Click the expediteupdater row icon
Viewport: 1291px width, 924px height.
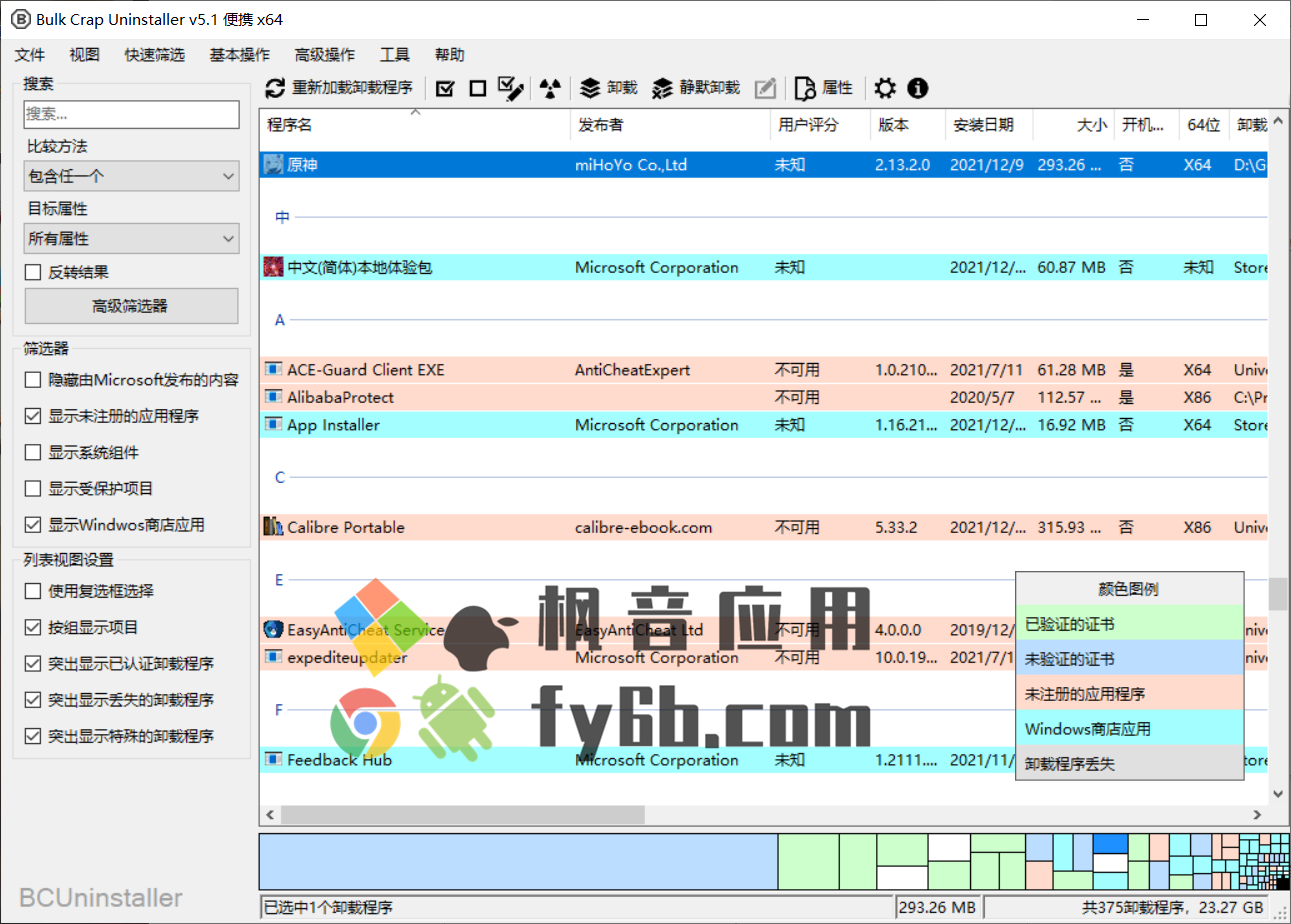(273, 657)
